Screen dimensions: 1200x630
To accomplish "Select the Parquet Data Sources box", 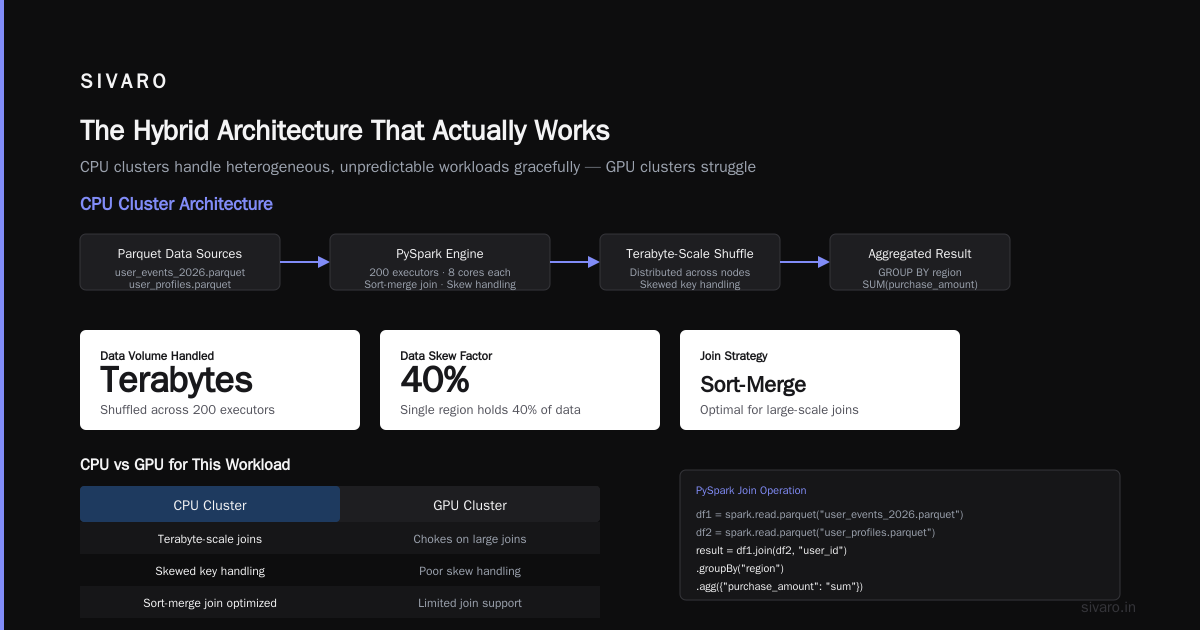I will (x=180, y=262).
